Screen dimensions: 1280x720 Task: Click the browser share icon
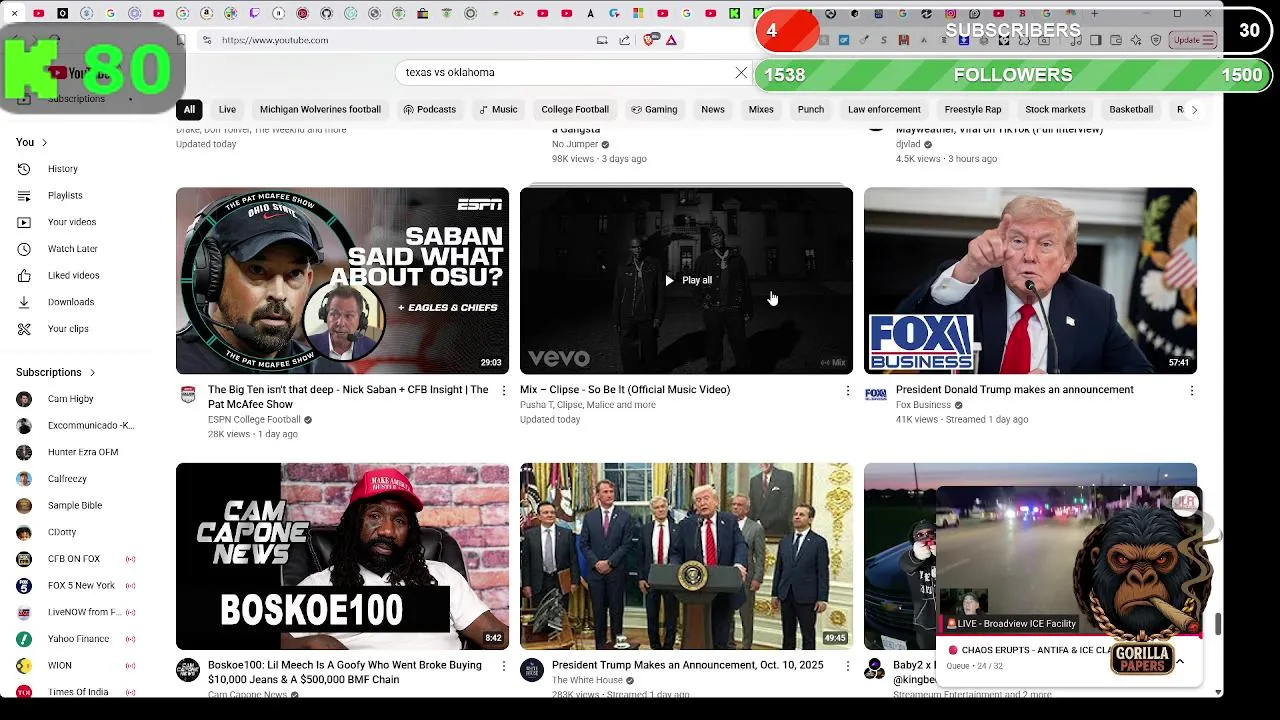(625, 40)
